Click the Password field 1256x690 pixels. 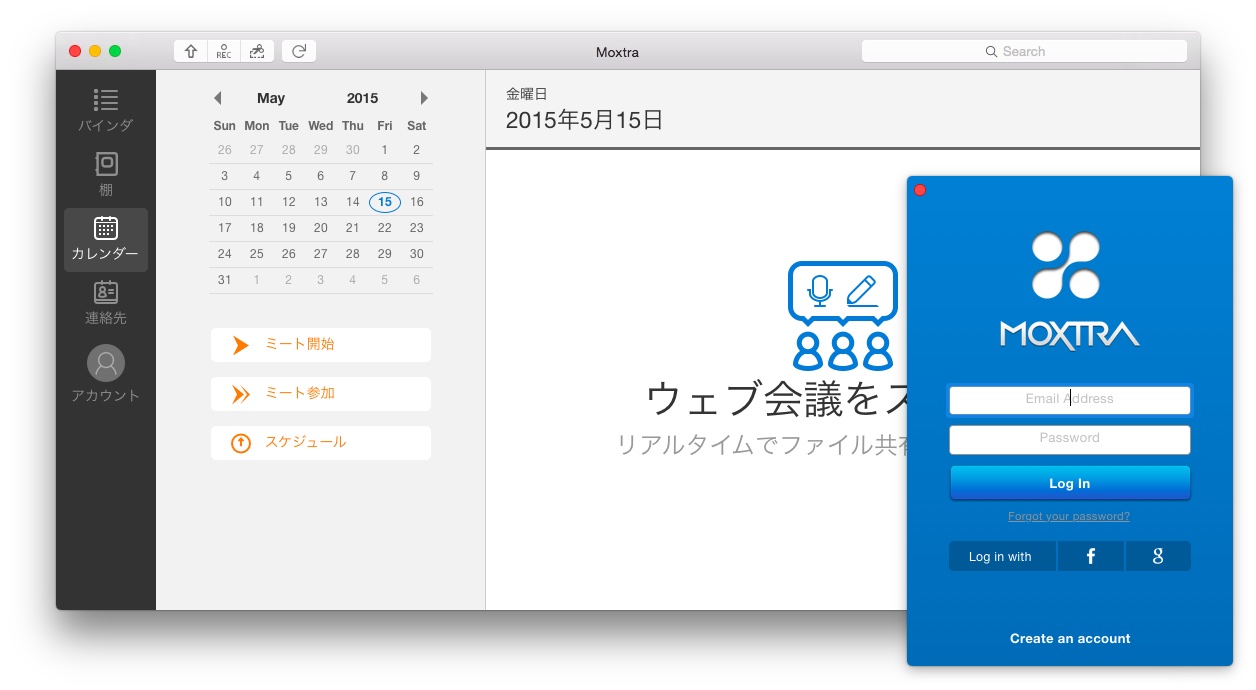1069,439
